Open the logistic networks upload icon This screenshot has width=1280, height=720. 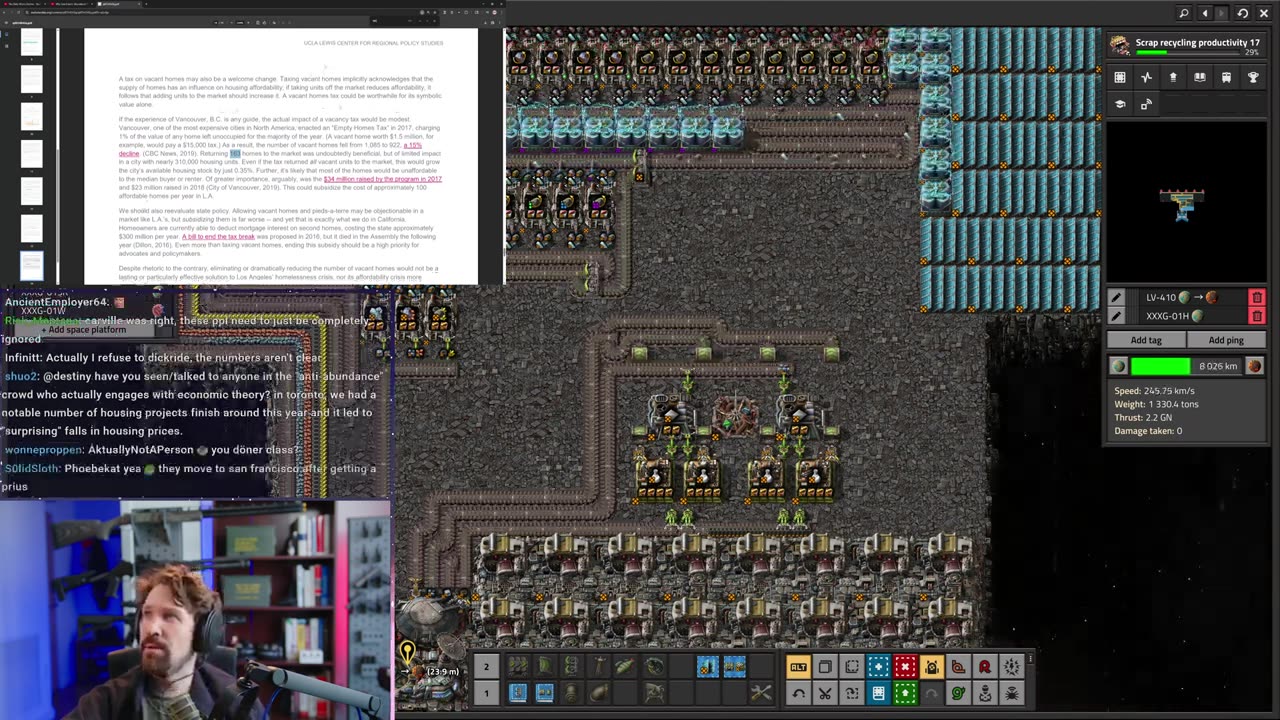[1173, 77]
